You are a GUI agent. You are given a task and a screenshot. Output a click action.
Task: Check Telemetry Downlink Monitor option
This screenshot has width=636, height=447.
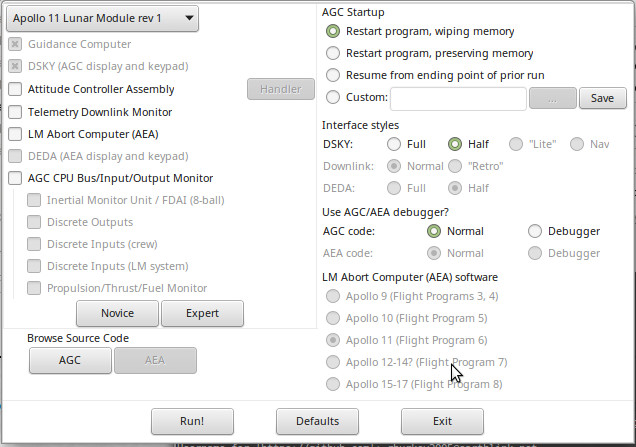(x=15, y=112)
